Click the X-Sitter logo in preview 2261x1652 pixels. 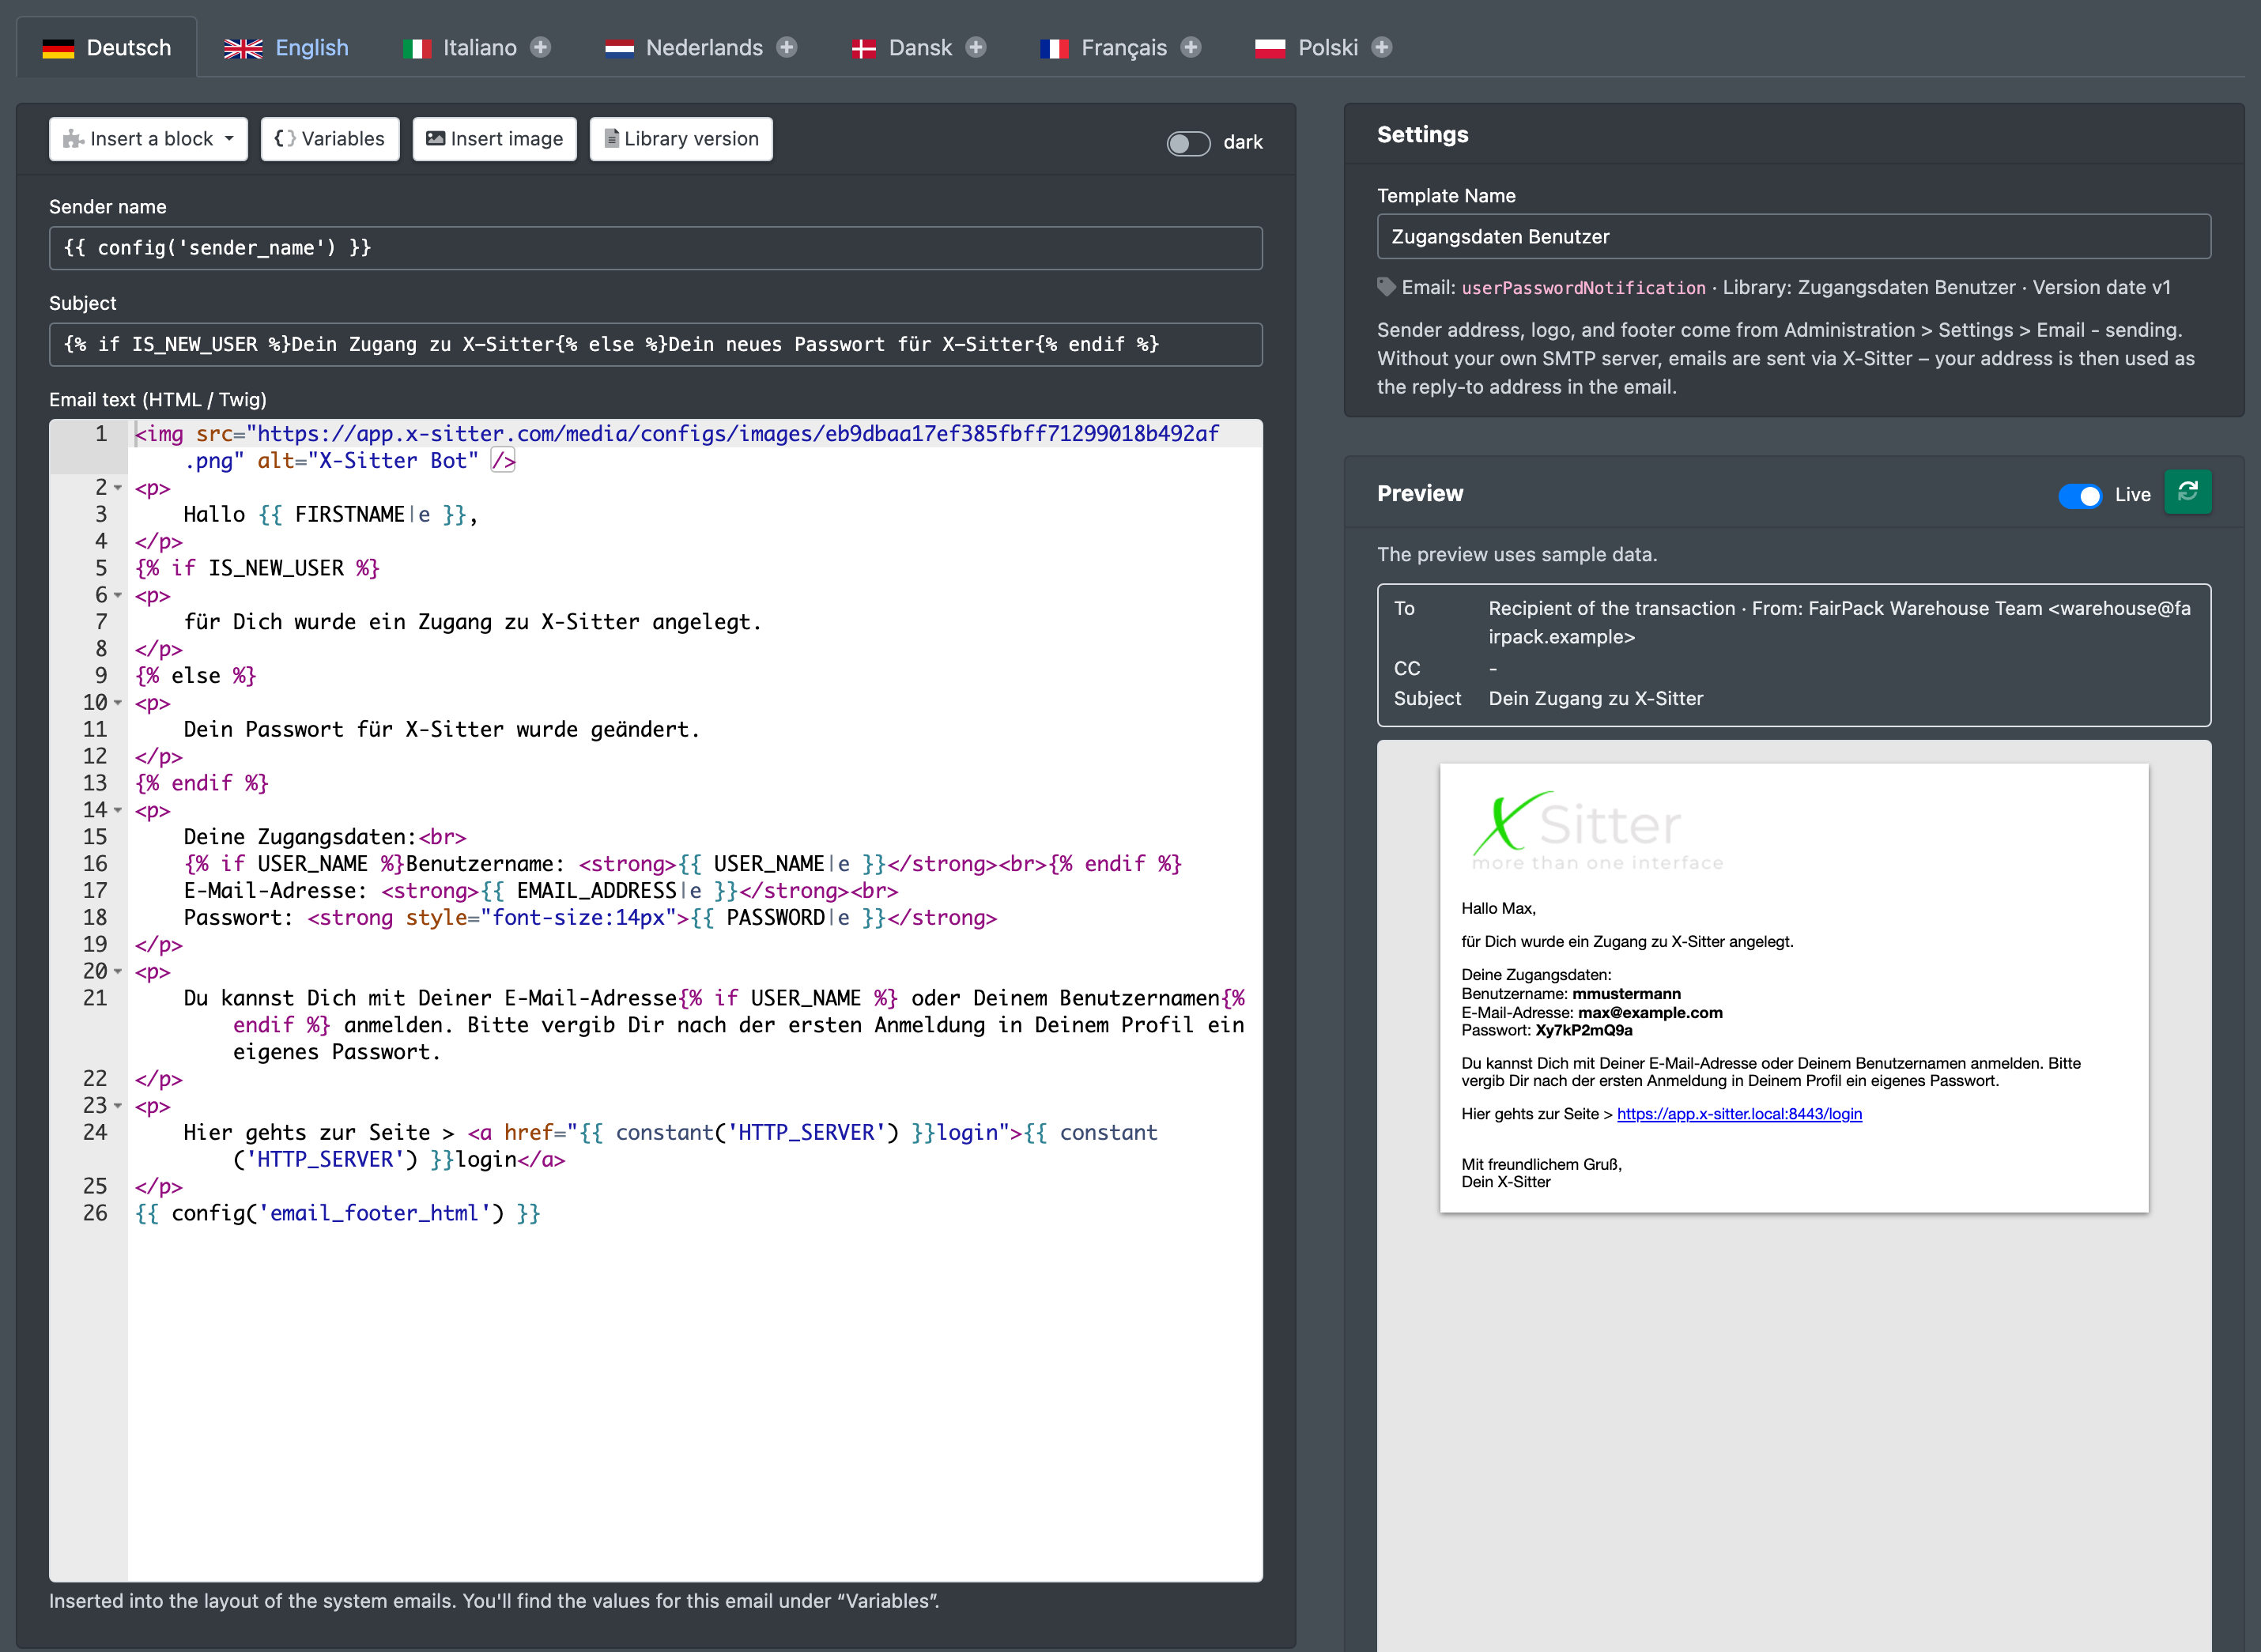1597,830
